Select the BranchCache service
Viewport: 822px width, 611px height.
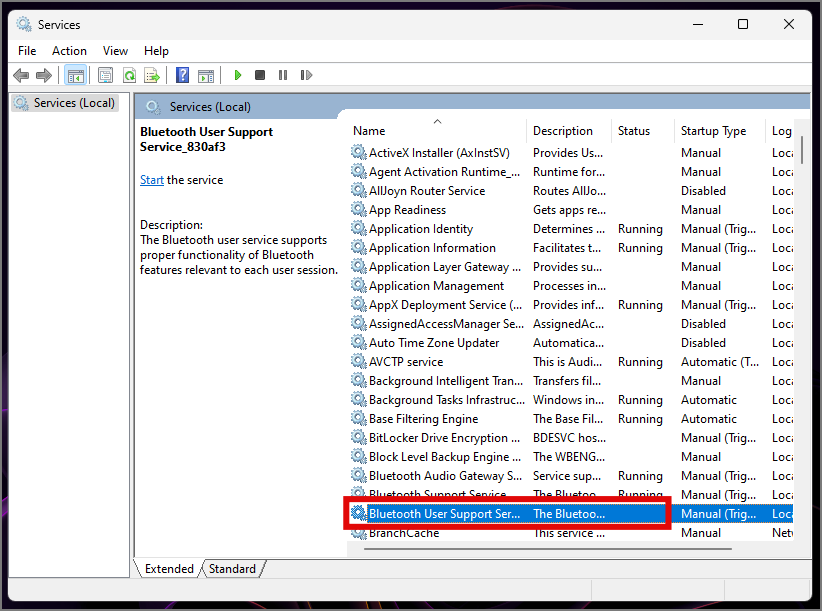[x=571, y=532]
